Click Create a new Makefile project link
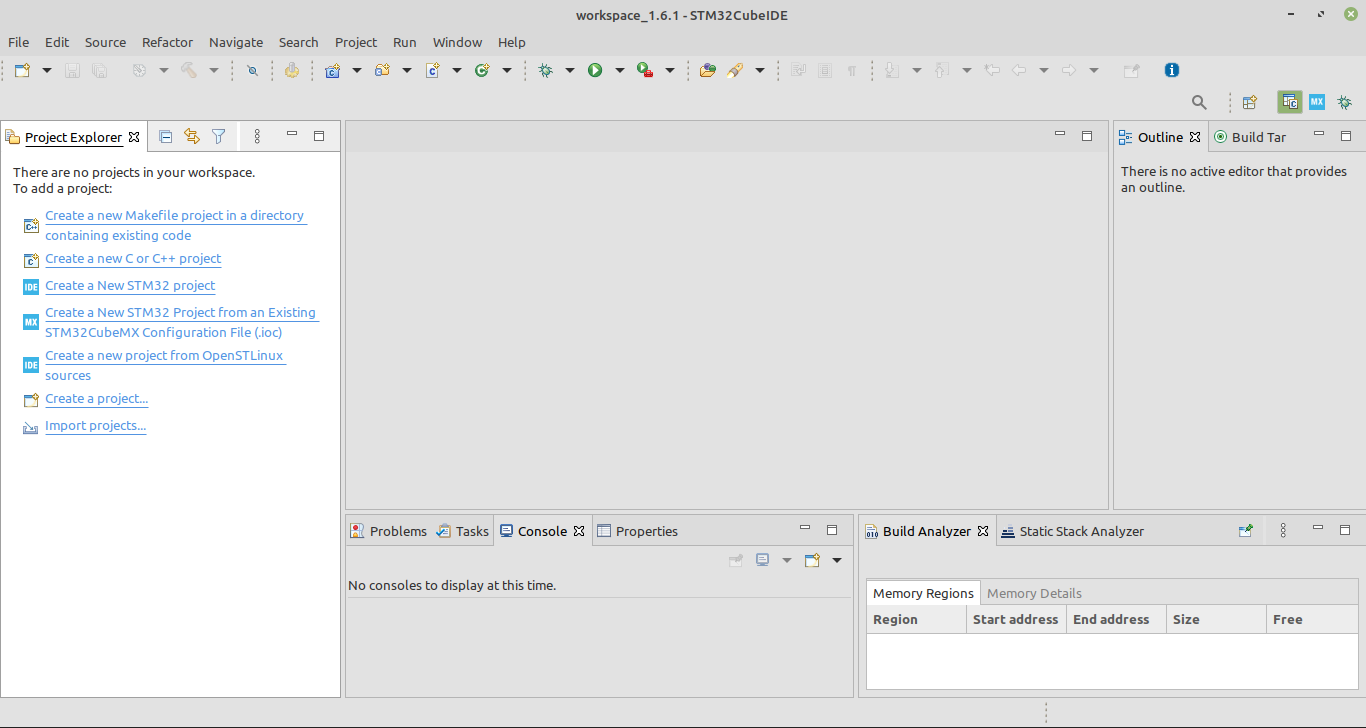Screen dimensions: 1366x728 [175, 225]
